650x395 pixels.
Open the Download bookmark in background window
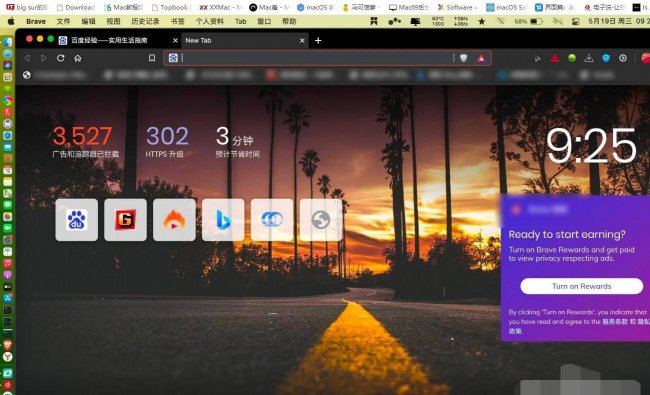[x=76, y=7]
